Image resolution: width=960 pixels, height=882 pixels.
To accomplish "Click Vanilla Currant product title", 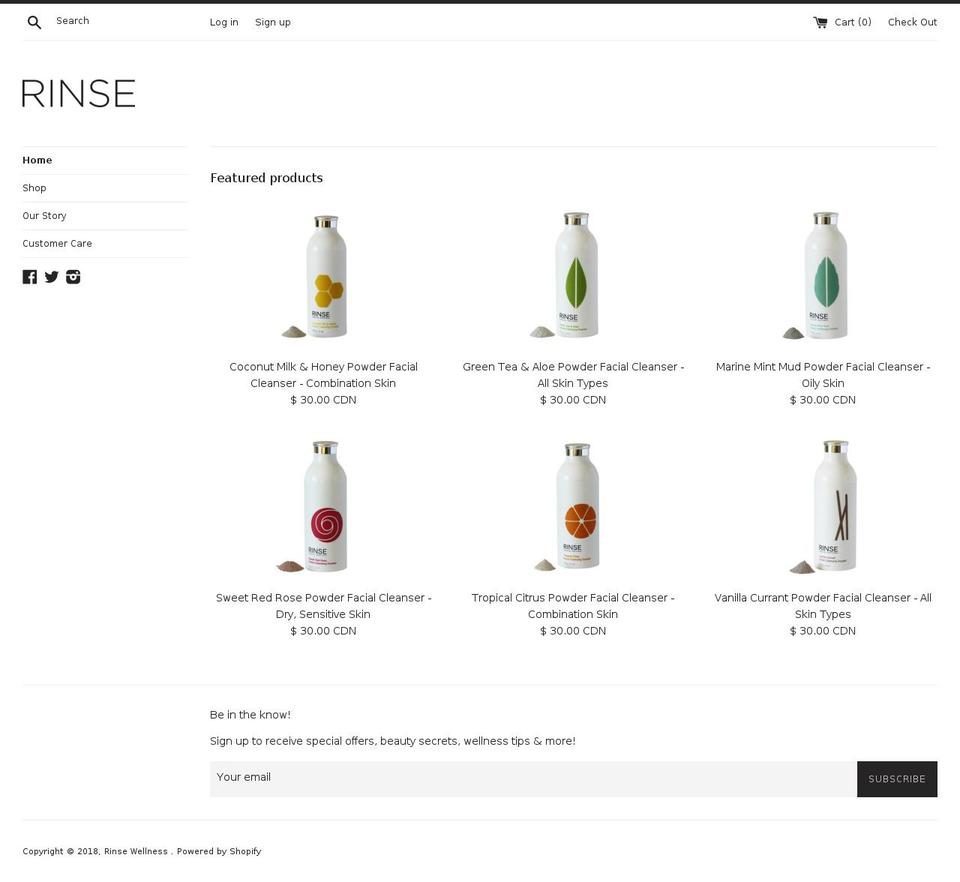I will [822, 605].
